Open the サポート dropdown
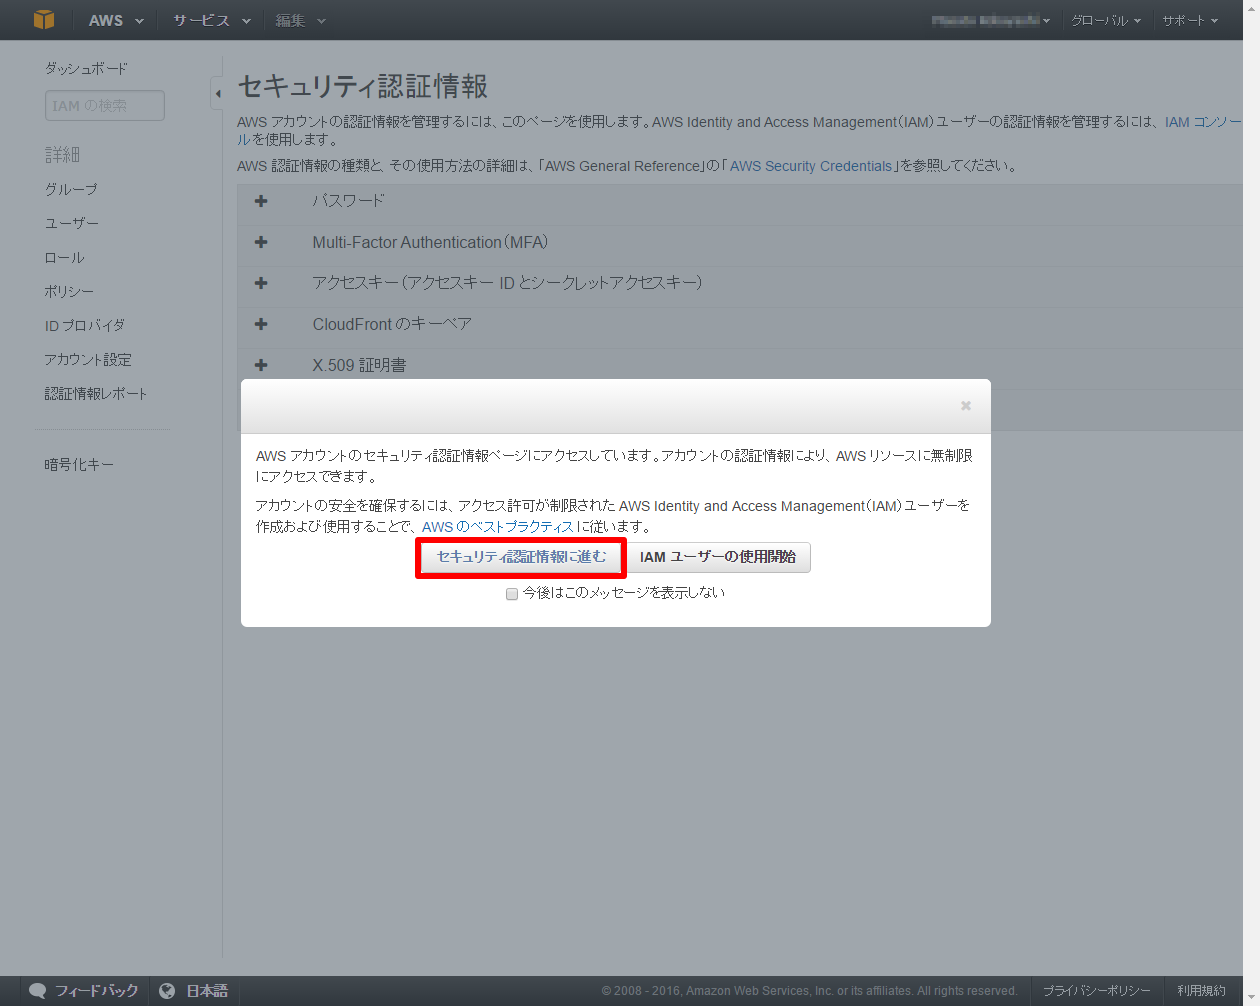This screenshot has width=1260, height=1006. pos(1190,20)
